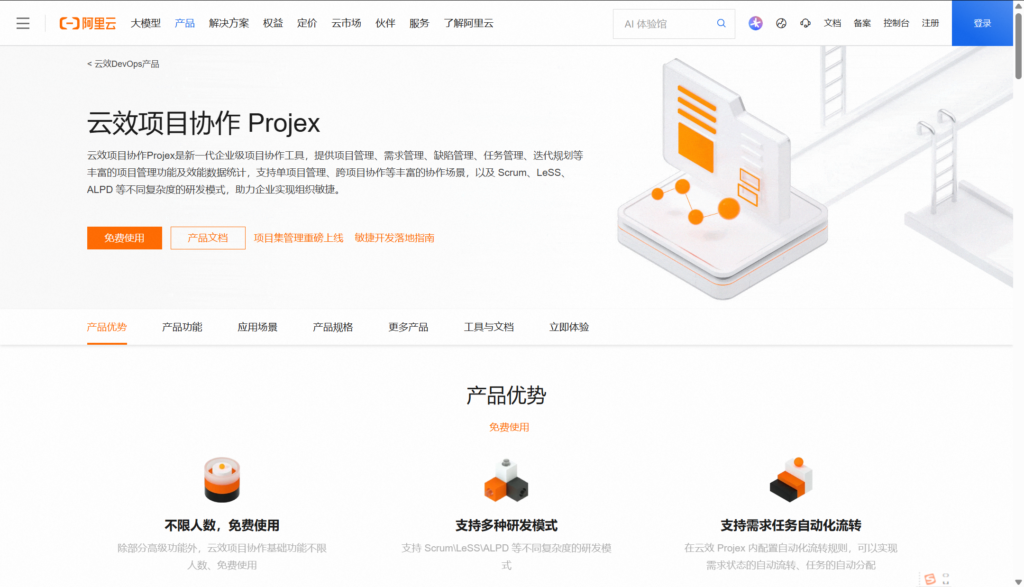1024x587 pixels.
Task: Click the AI assistant icon near search bar
Action: [x=755, y=23]
